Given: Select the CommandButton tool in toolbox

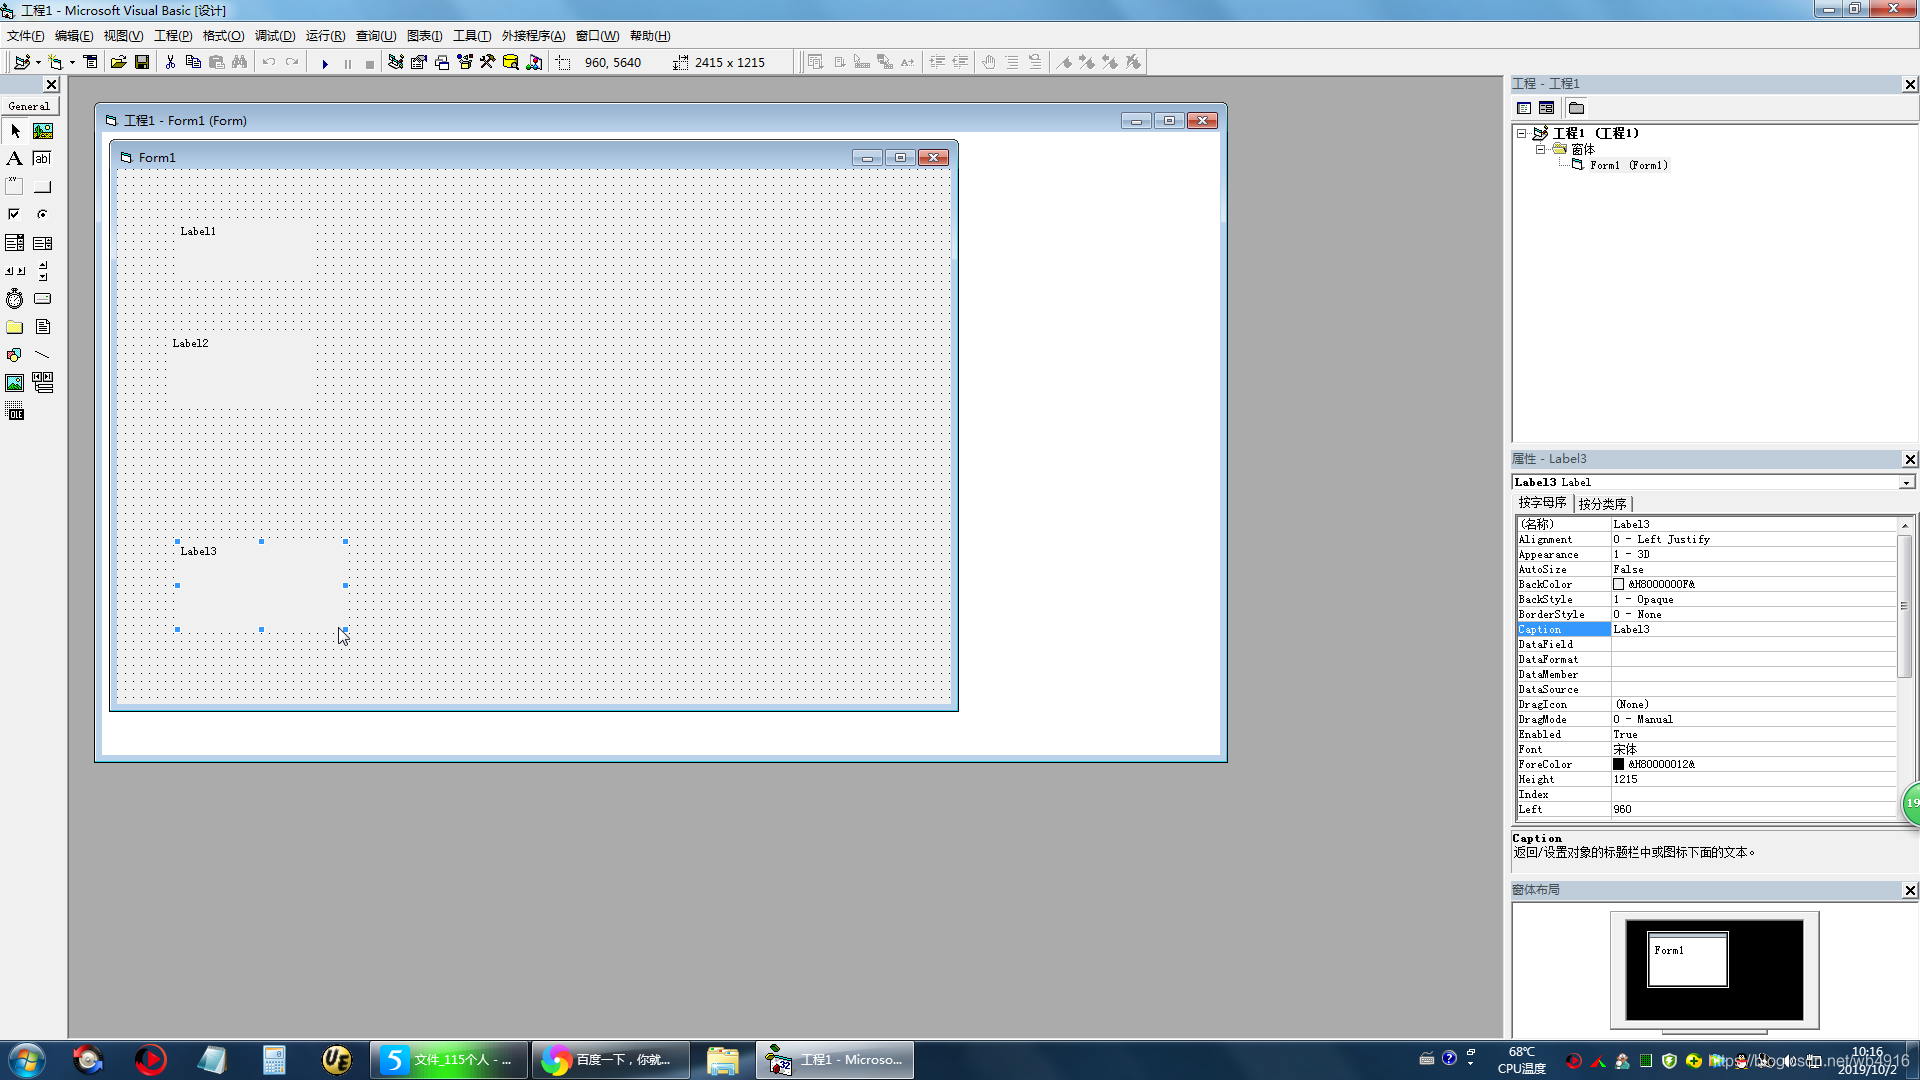Looking at the screenshot, I should click(42, 187).
